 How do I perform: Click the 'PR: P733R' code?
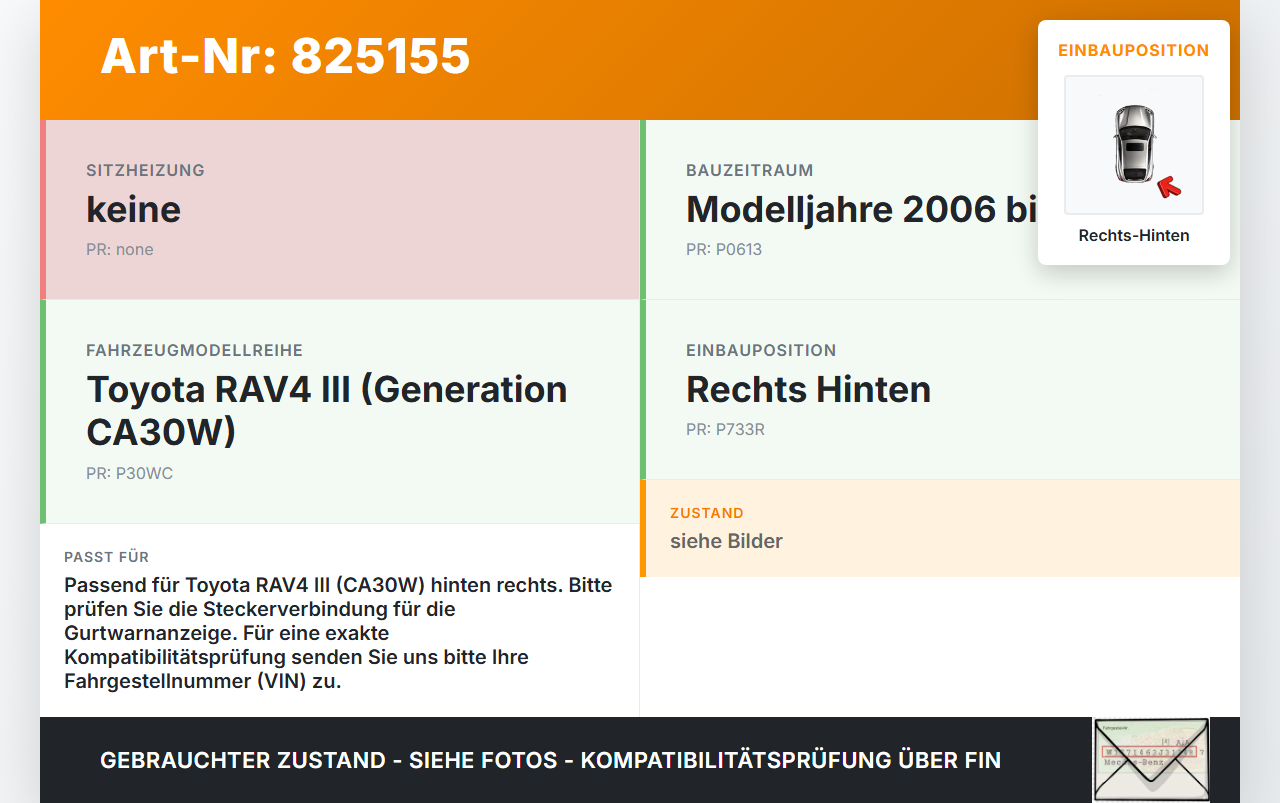pyautogui.click(x=726, y=430)
